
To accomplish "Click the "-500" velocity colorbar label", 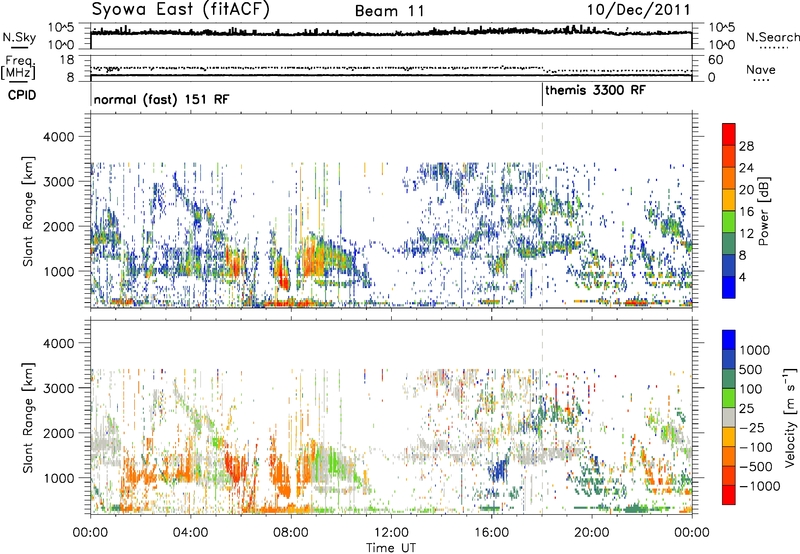I will click(x=756, y=467).
